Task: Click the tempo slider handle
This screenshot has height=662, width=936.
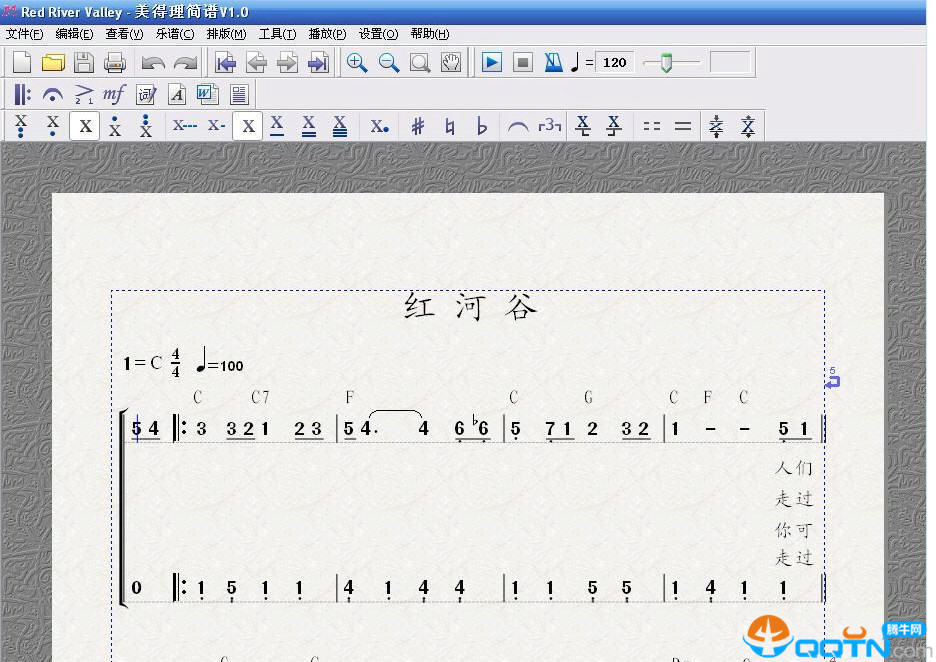Action: [x=666, y=63]
